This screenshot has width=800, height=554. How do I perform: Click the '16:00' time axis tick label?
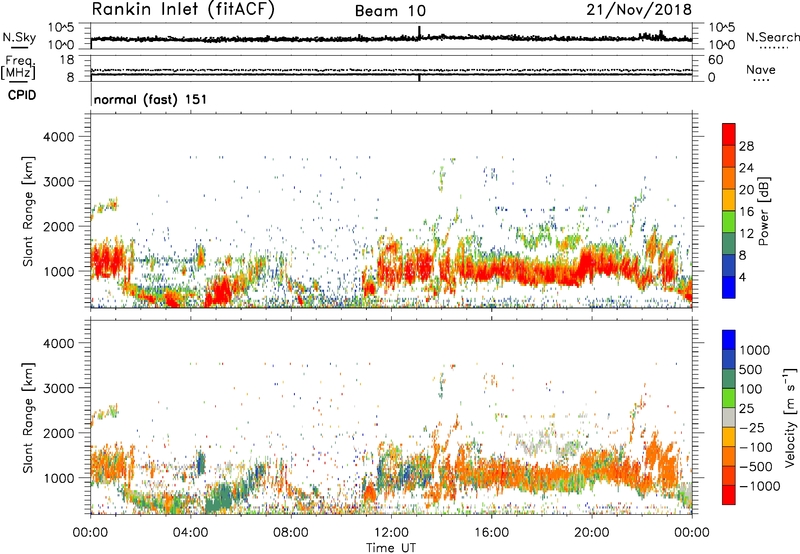click(491, 533)
